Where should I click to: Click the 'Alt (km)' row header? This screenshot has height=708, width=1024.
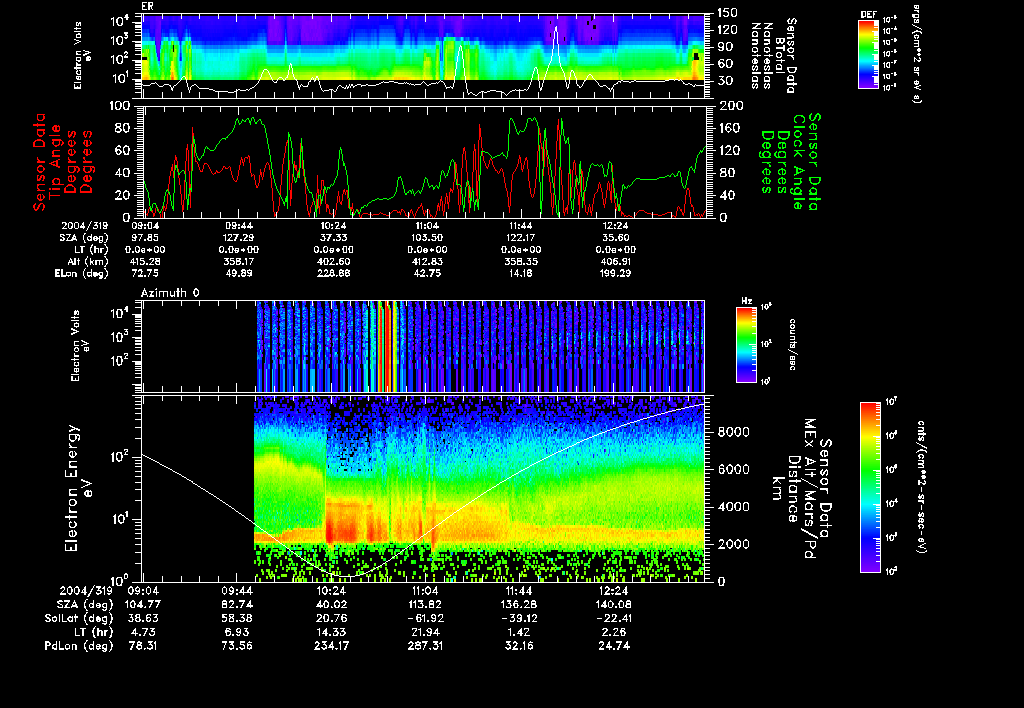(x=88, y=262)
